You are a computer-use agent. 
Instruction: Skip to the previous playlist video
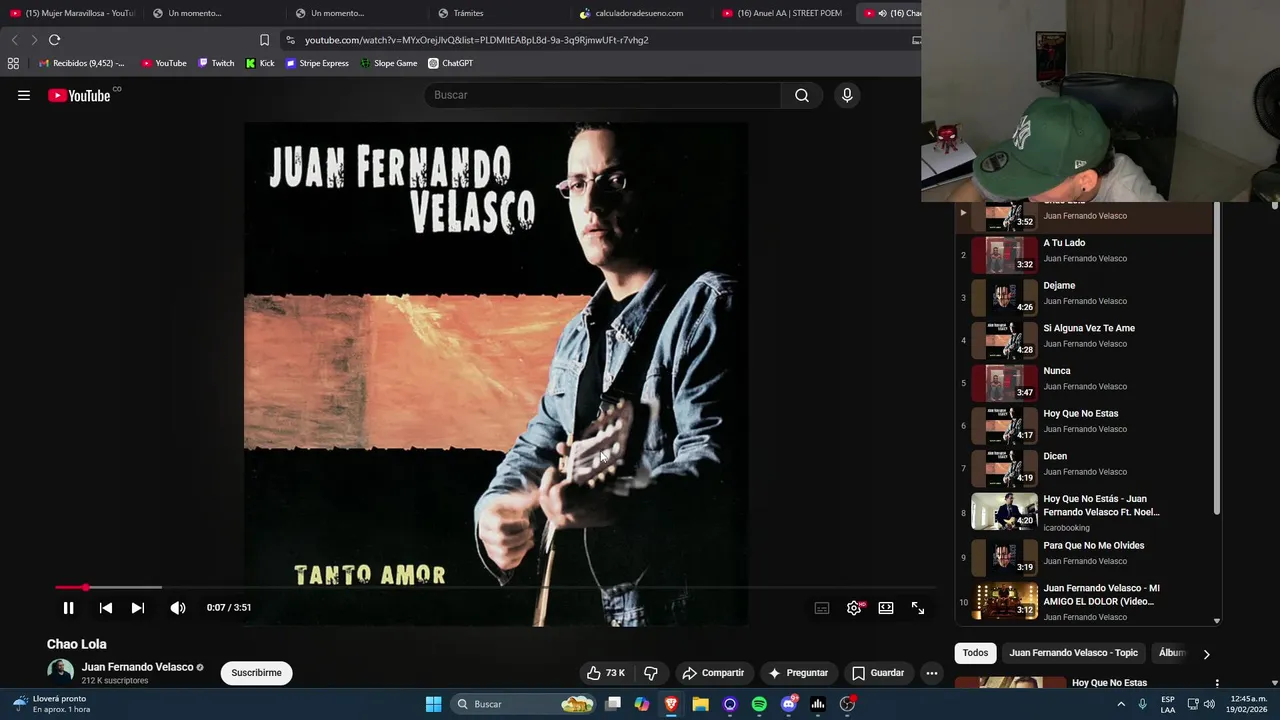[x=105, y=608]
